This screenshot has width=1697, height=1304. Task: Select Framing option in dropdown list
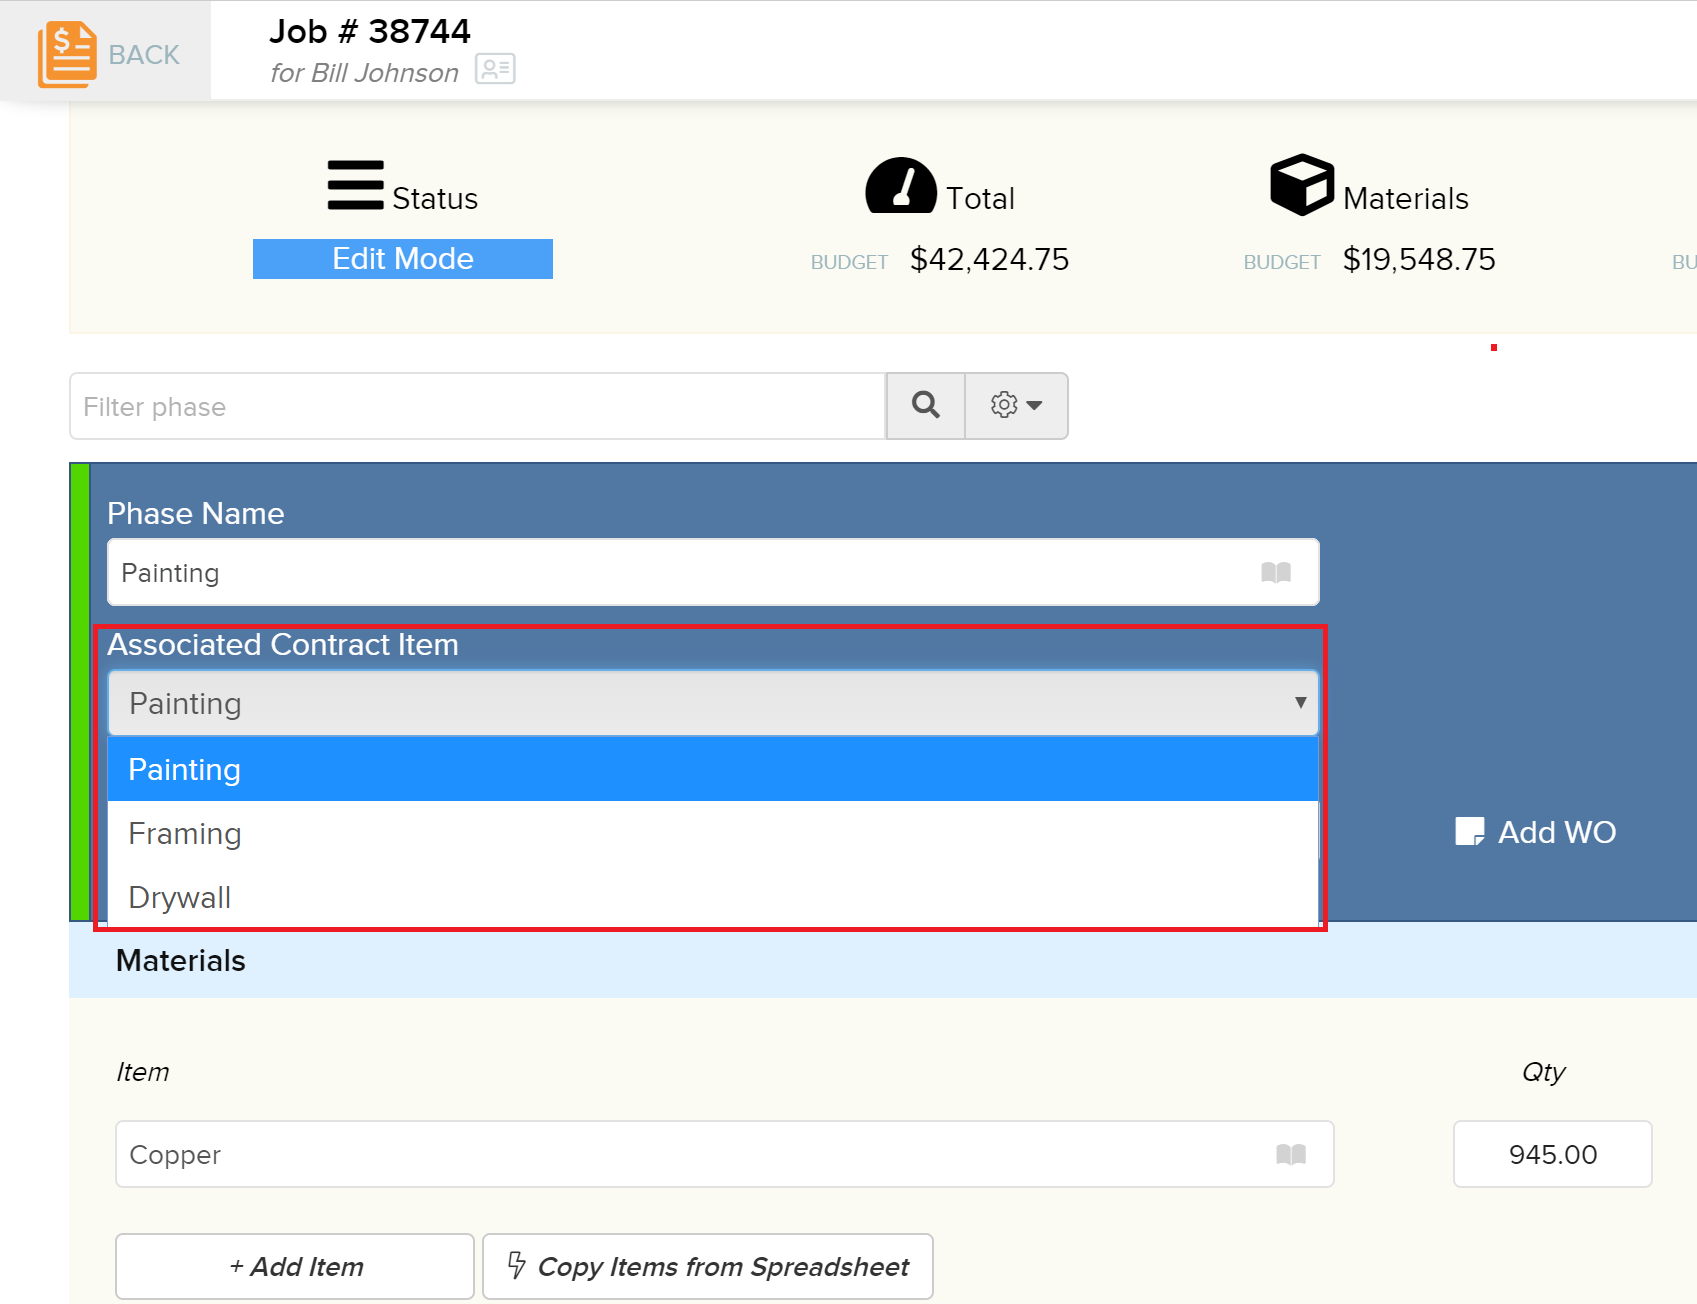point(713,833)
